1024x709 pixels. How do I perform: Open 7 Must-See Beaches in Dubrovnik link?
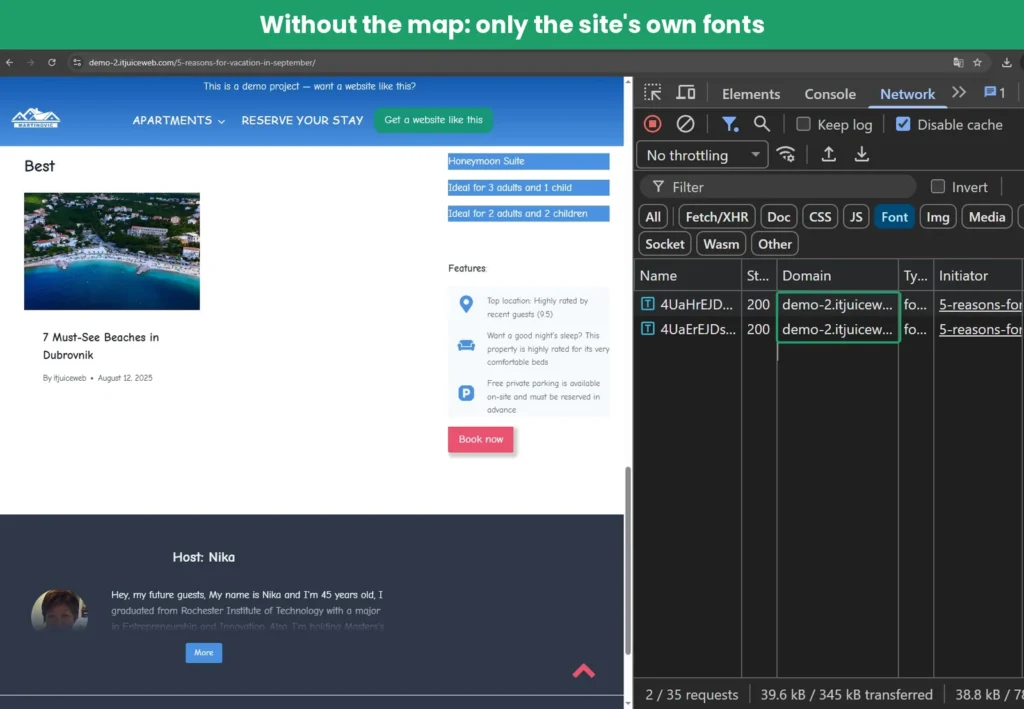[101, 346]
